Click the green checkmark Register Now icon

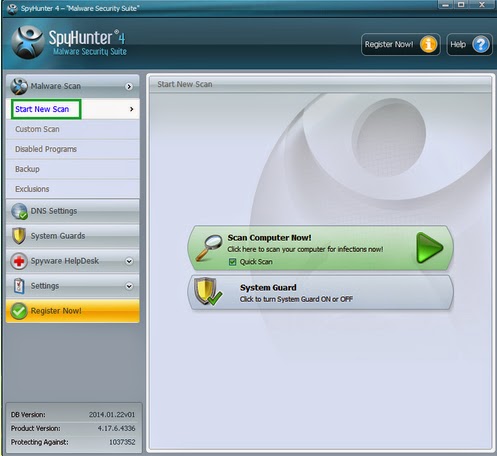point(19,311)
